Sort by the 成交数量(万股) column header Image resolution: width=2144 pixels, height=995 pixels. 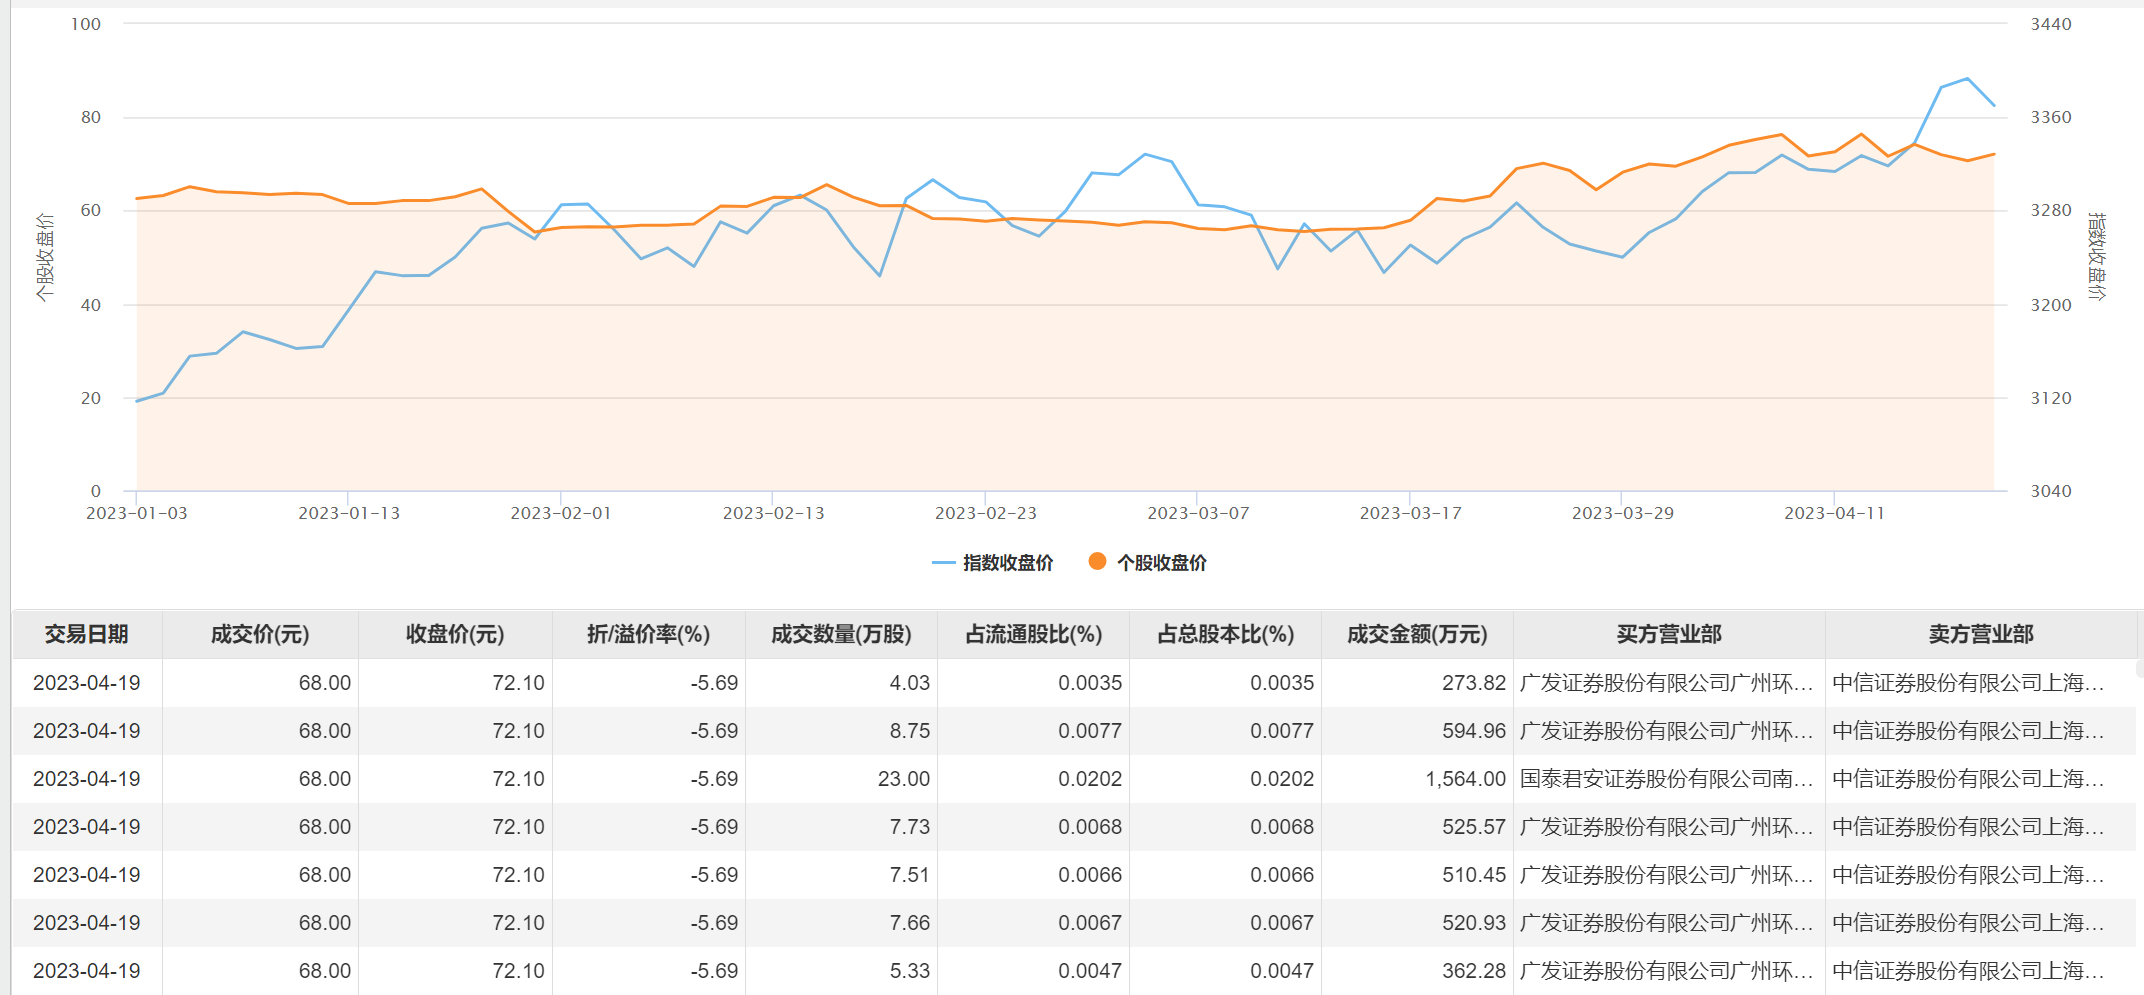(841, 635)
